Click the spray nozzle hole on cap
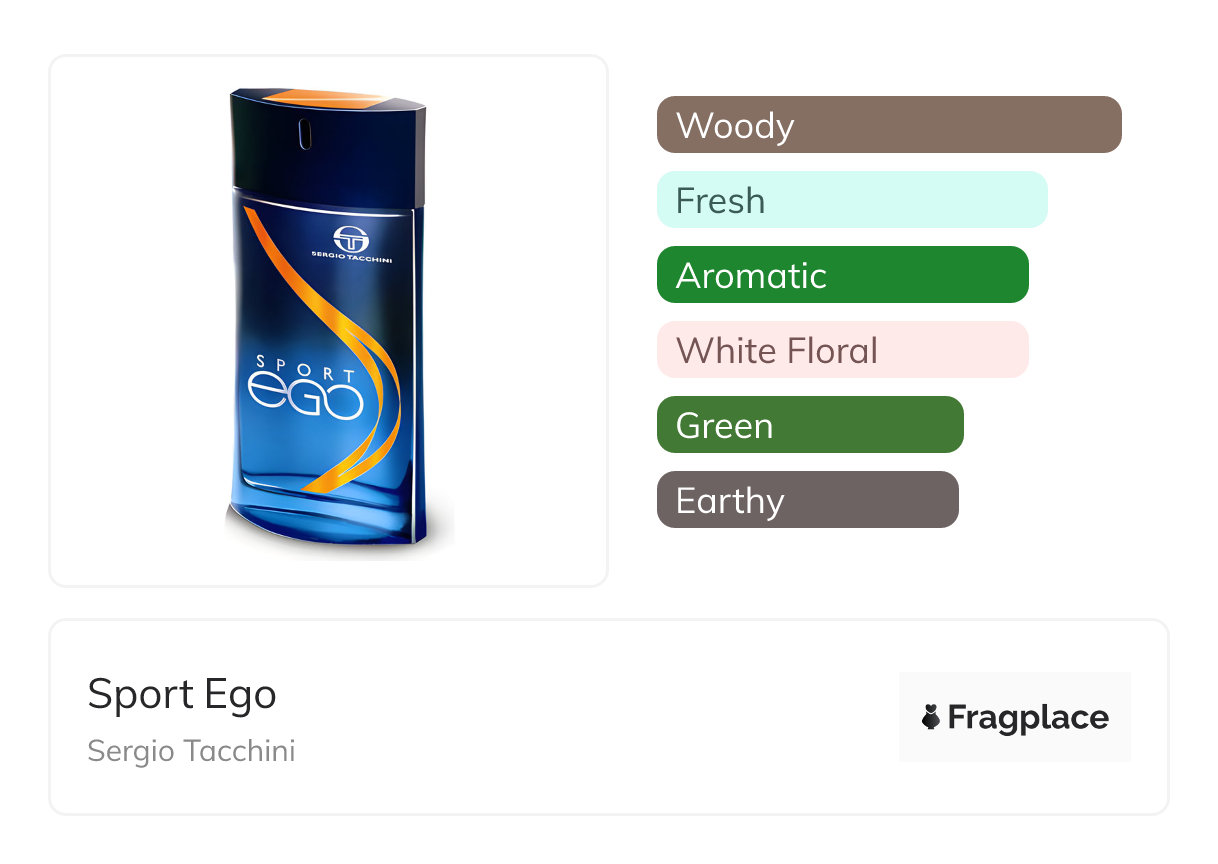1218x864 pixels. point(306,132)
